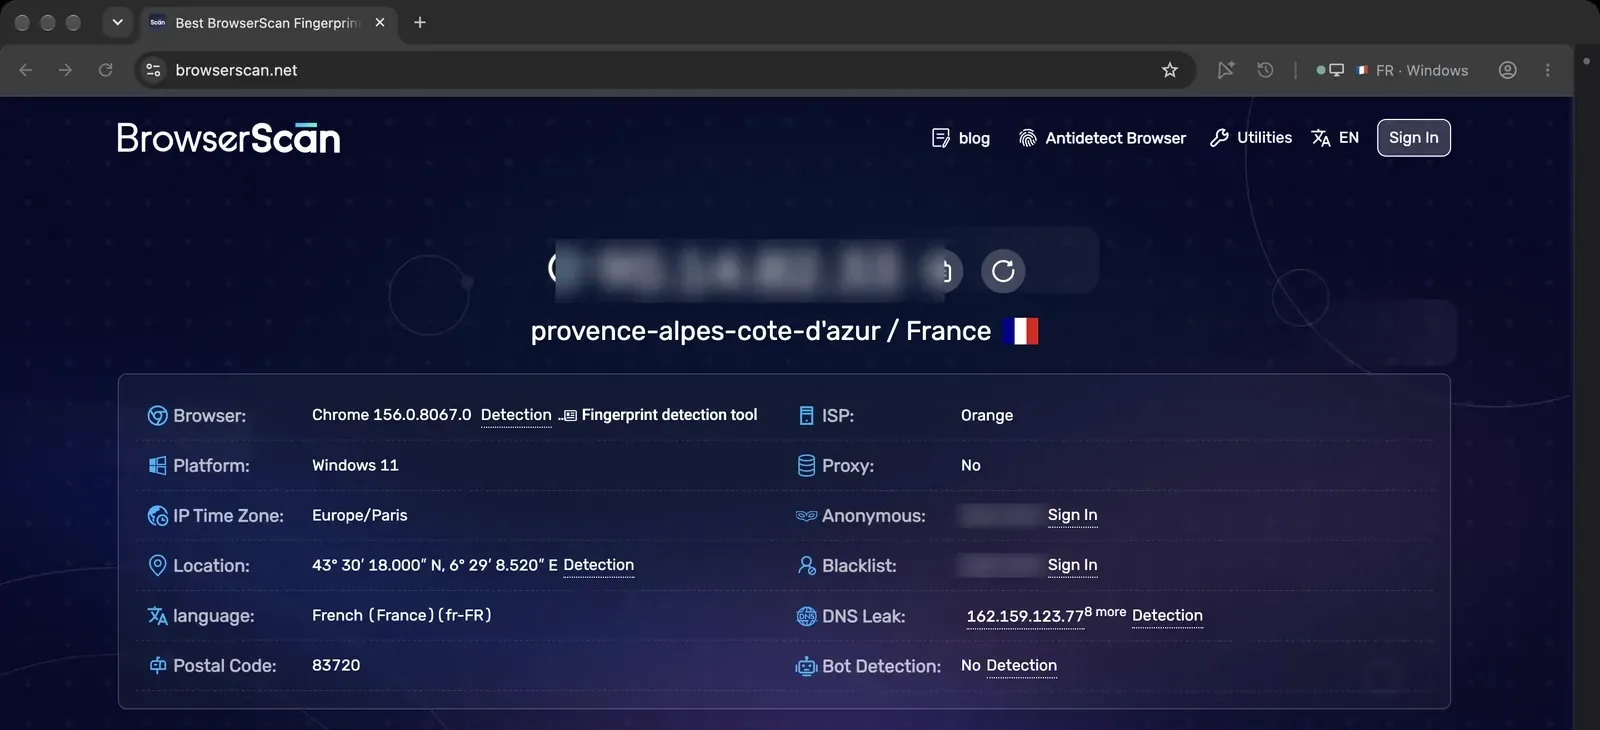Open the user profile icon in toolbar
The image size is (1600, 730).
[1508, 70]
